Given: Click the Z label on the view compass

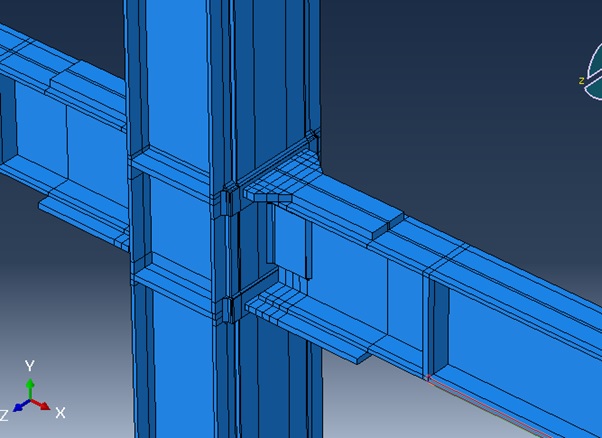Looking at the screenshot, I should click(580, 81).
